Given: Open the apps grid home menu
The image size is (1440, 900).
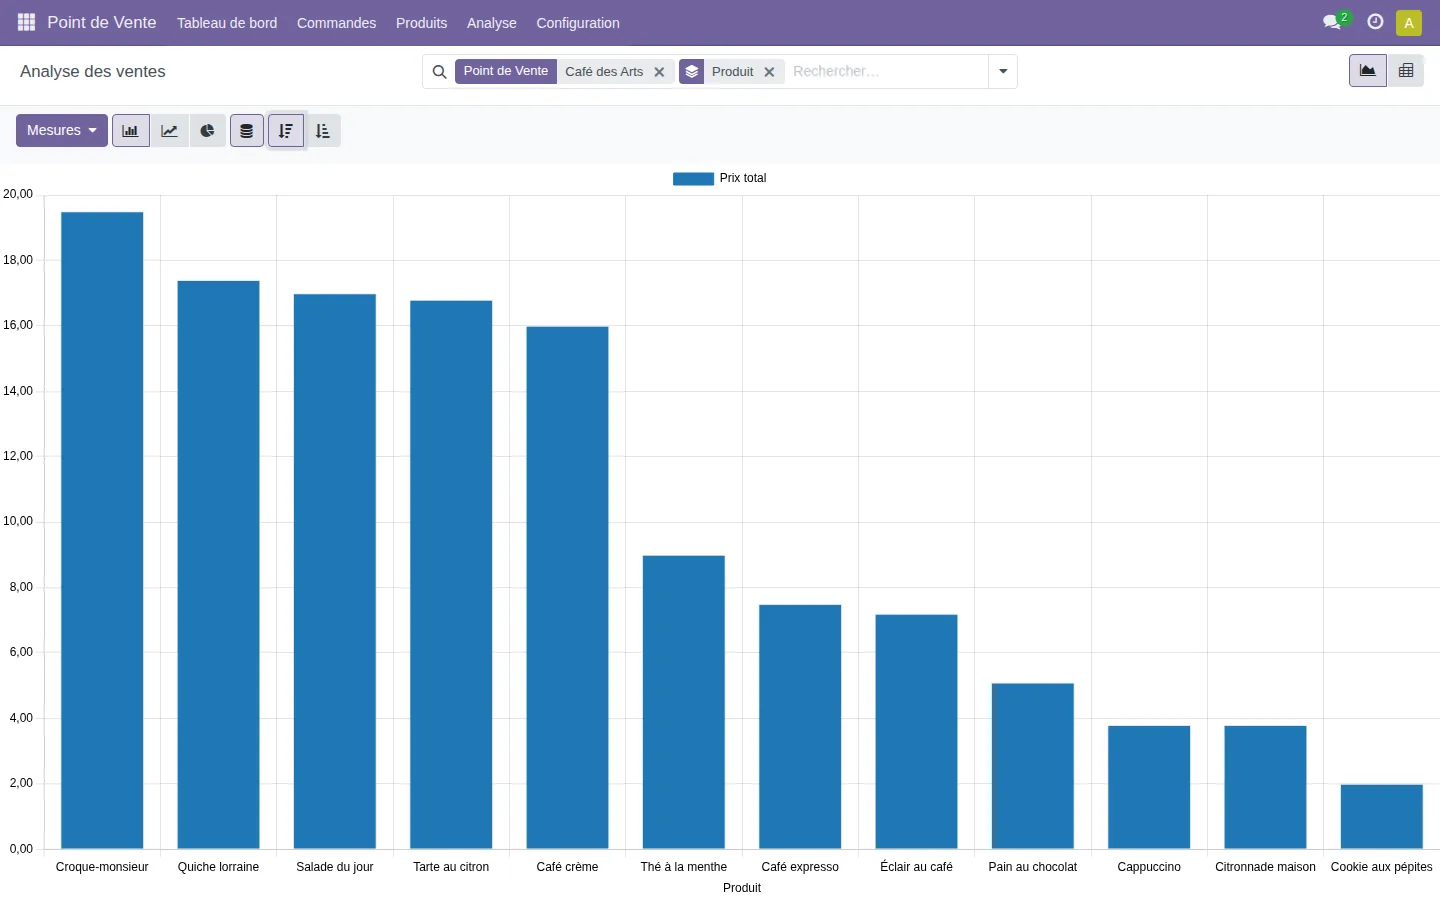Looking at the screenshot, I should [27, 22].
